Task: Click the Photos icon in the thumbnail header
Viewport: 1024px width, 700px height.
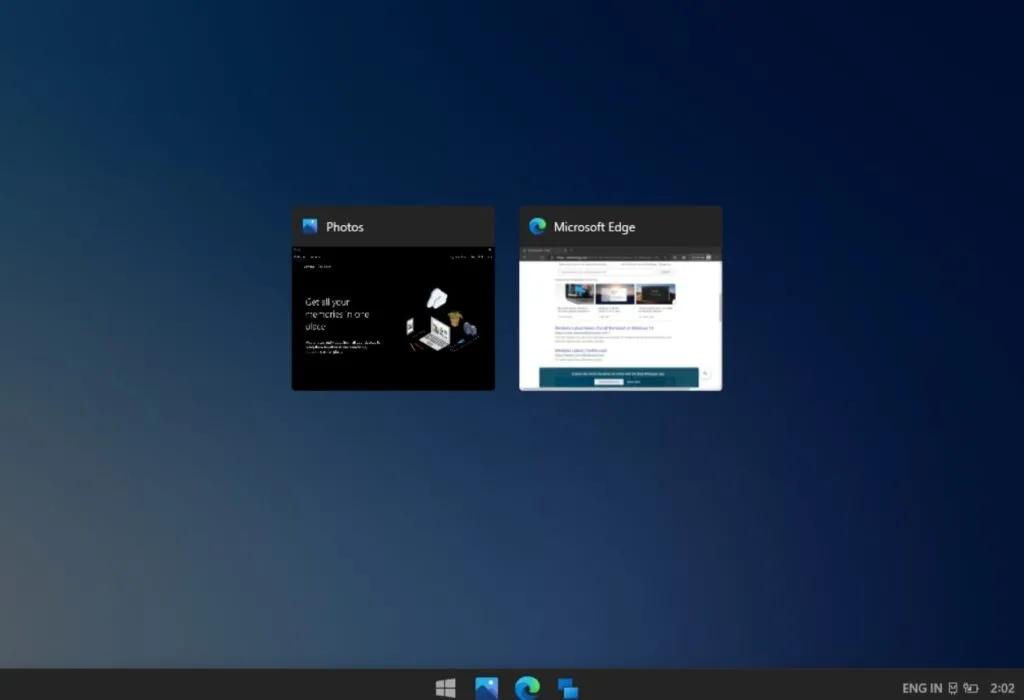Action: click(309, 226)
